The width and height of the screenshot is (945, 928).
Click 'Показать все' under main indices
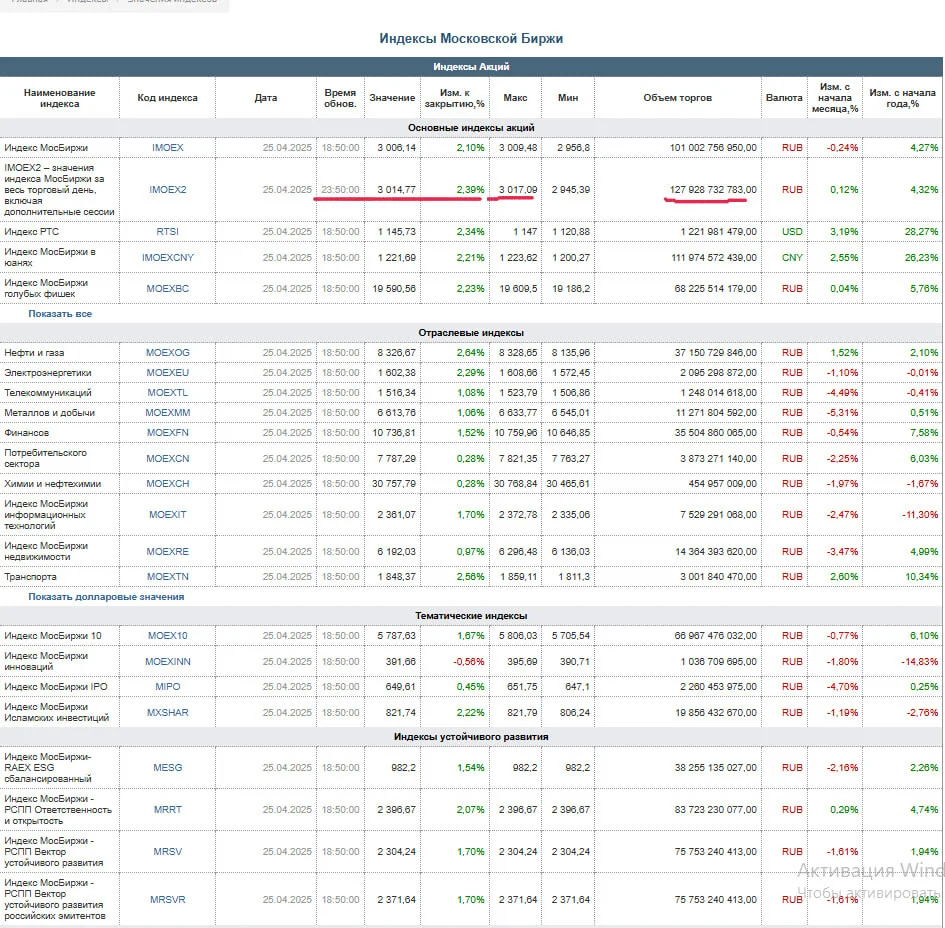[60, 314]
